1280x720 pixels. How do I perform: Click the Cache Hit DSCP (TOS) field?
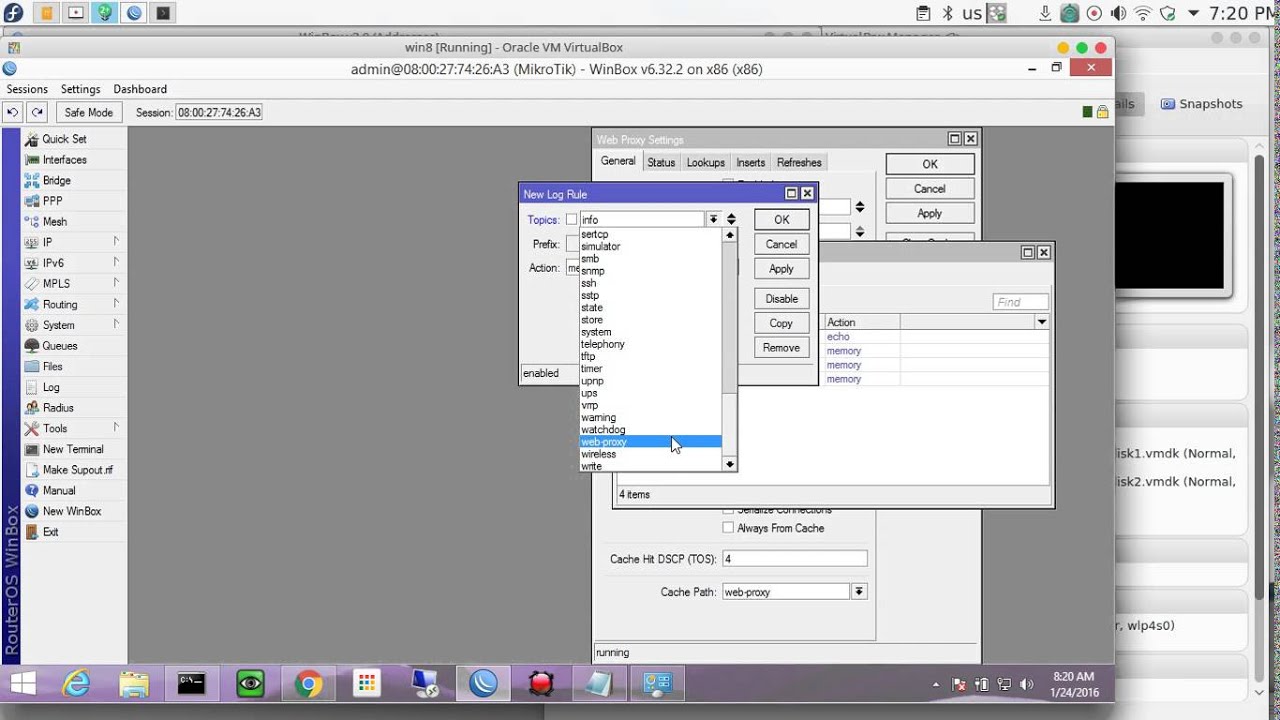pyautogui.click(x=794, y=559)
